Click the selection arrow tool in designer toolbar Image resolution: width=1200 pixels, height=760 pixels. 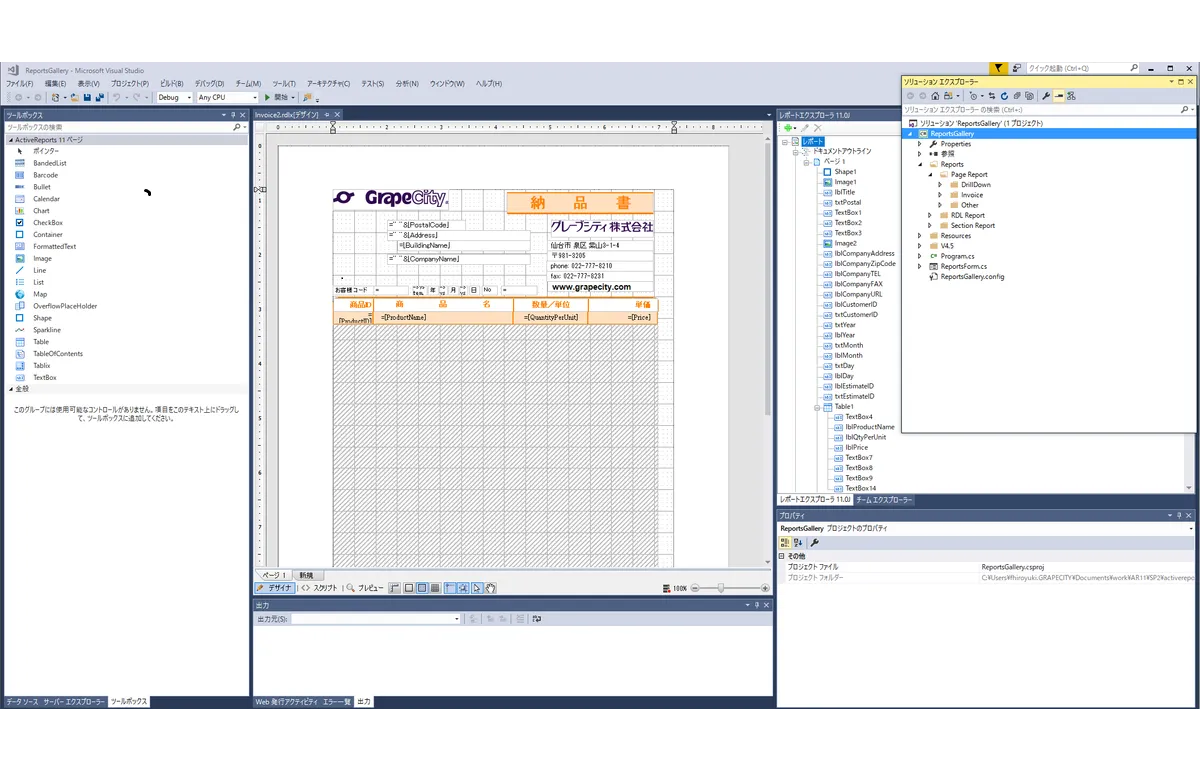[x=476, y=588]
